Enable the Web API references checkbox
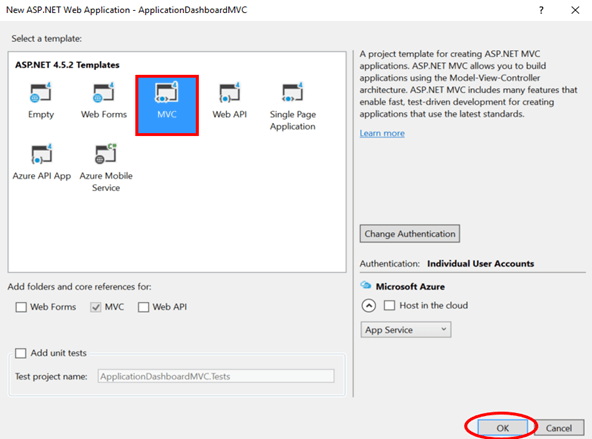 coord(143,307)
